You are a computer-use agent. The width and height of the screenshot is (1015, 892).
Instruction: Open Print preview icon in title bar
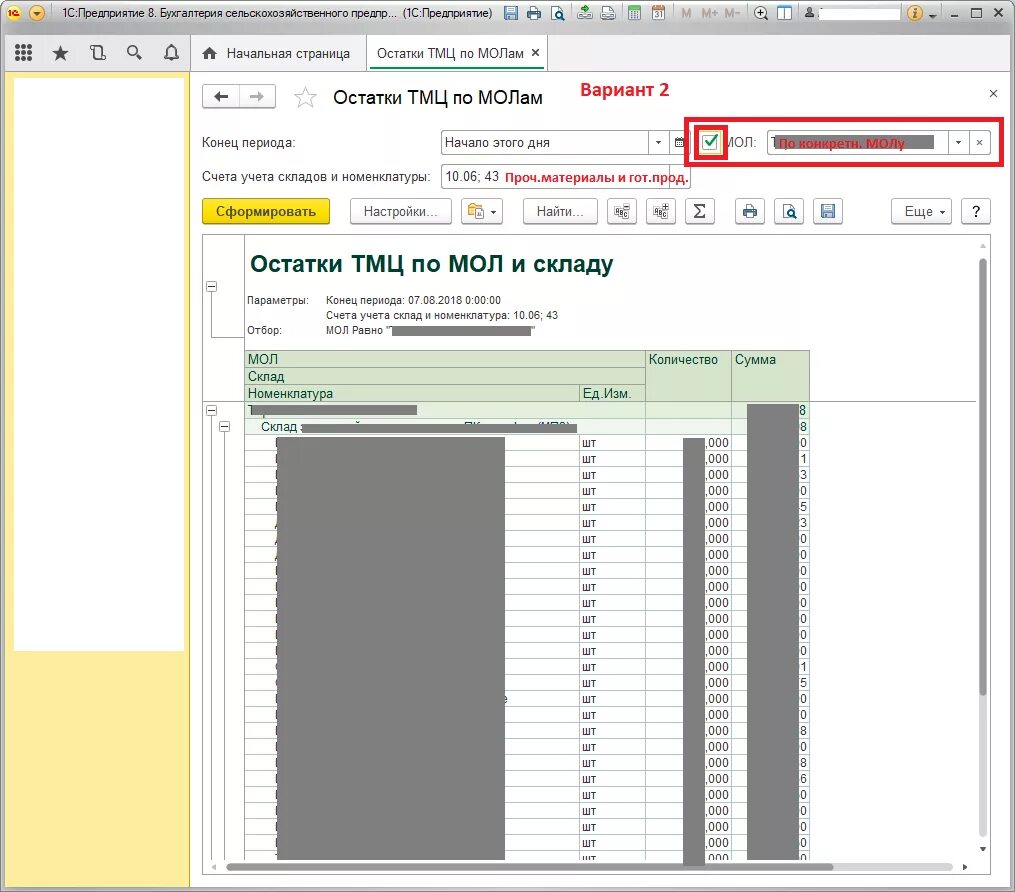click(557, 13)
